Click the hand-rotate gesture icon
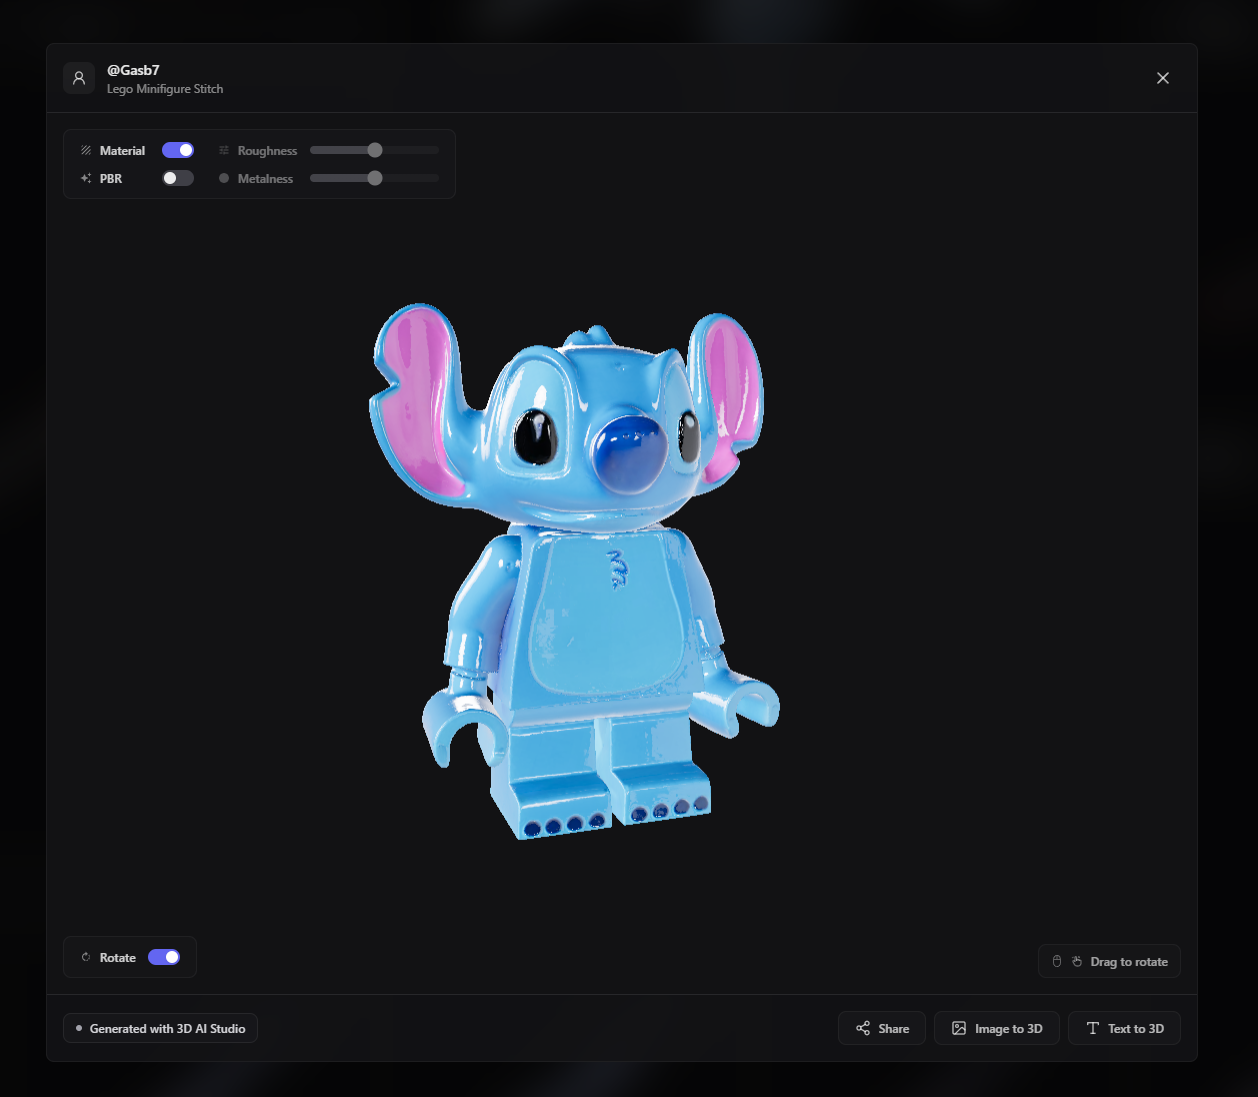This screenshot has height=1097, width=1258. (1078, 960)
